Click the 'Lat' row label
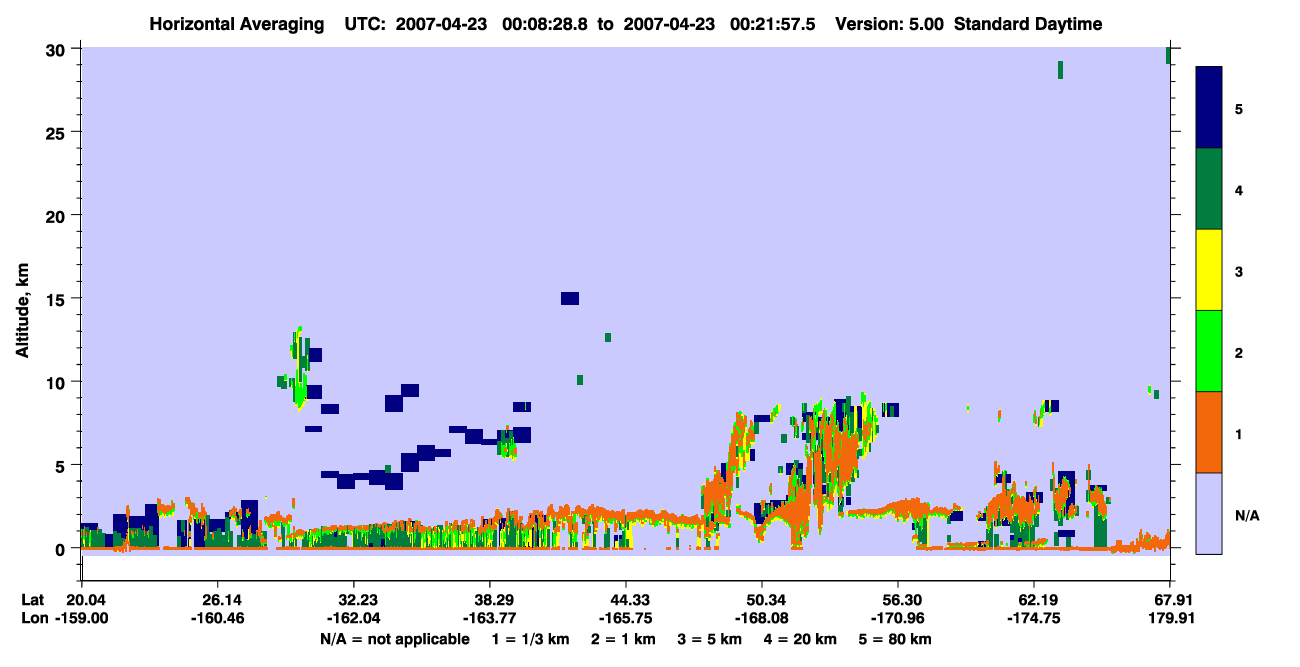Screen dimensions: 1300x667 pyautogui.click(x=32, y=600)
